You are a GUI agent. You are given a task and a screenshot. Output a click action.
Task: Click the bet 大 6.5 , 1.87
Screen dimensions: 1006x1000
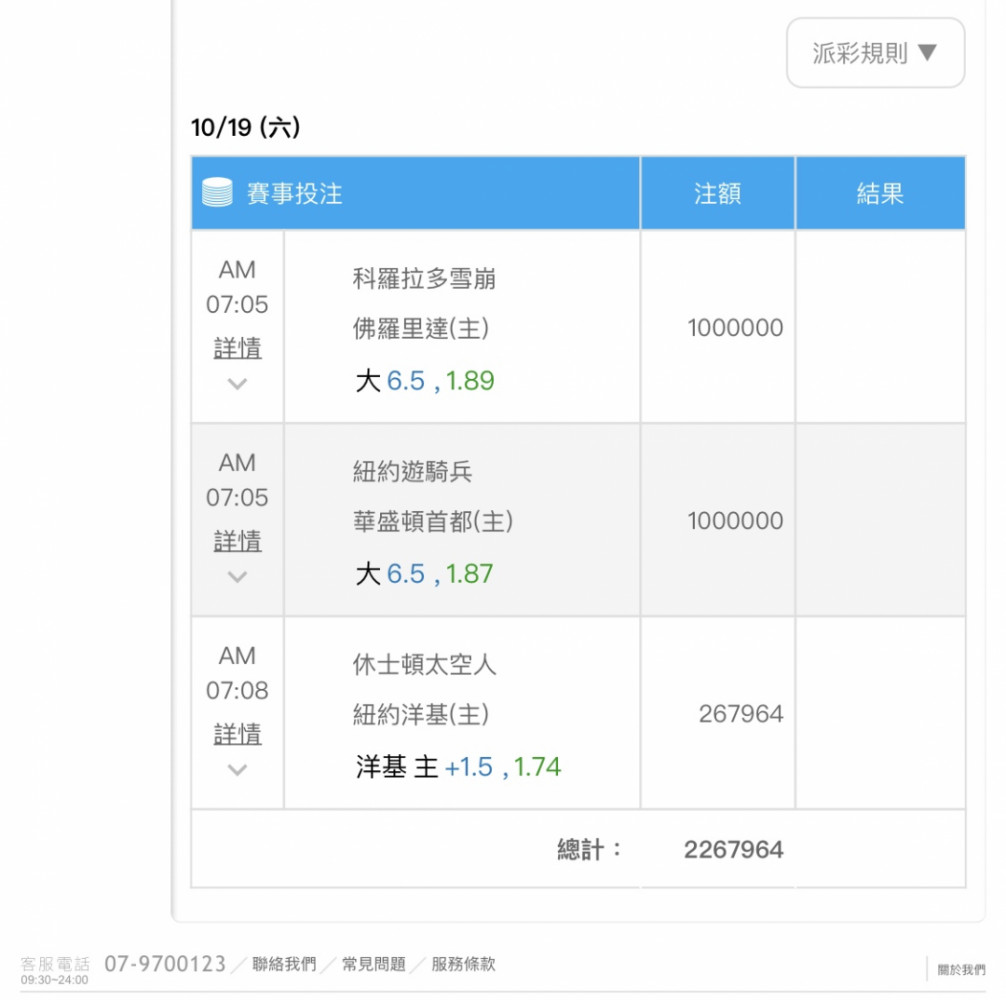[424, 574]
